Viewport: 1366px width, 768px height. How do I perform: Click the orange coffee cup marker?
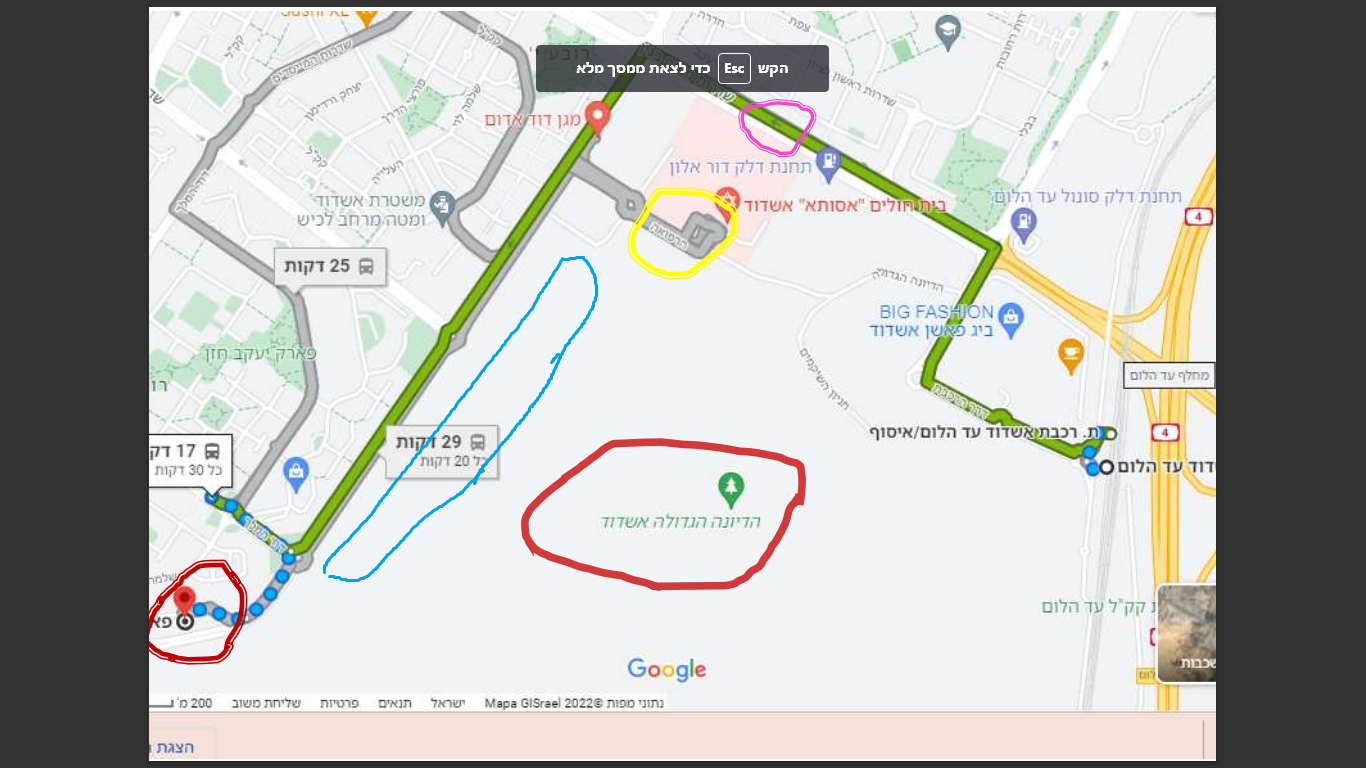click(1071, 353)
